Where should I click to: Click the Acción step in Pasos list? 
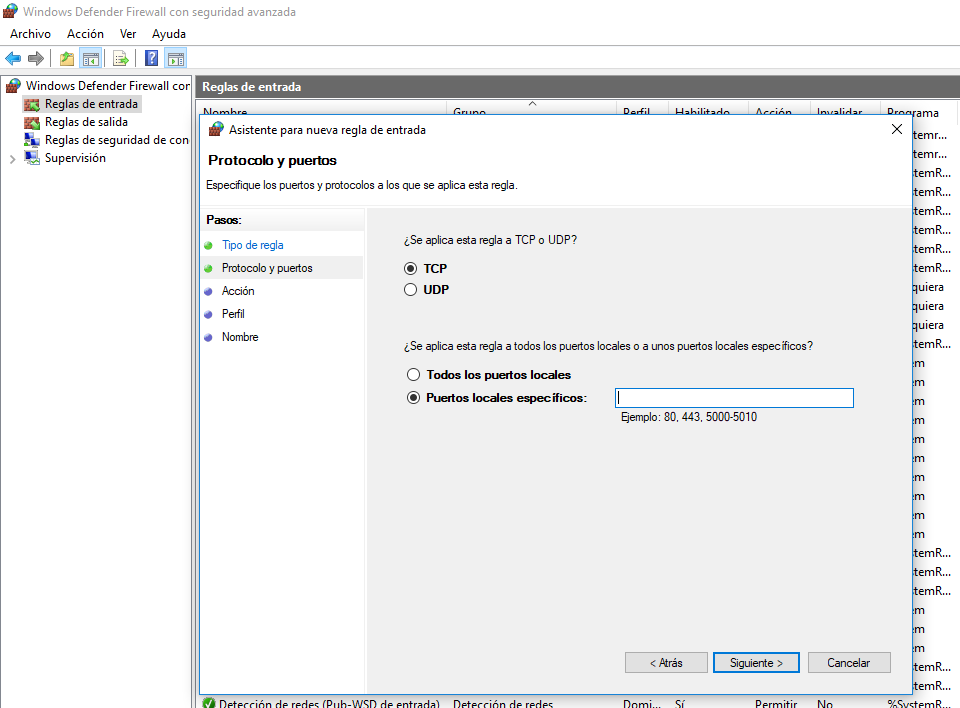pos(238,291)
